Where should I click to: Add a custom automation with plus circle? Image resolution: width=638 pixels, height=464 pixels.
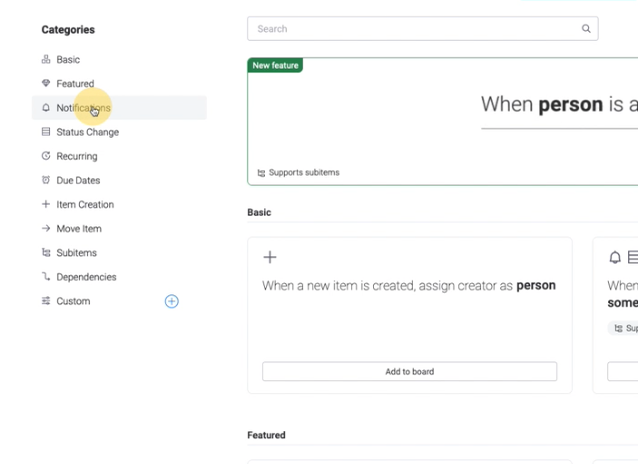[172, 301]
